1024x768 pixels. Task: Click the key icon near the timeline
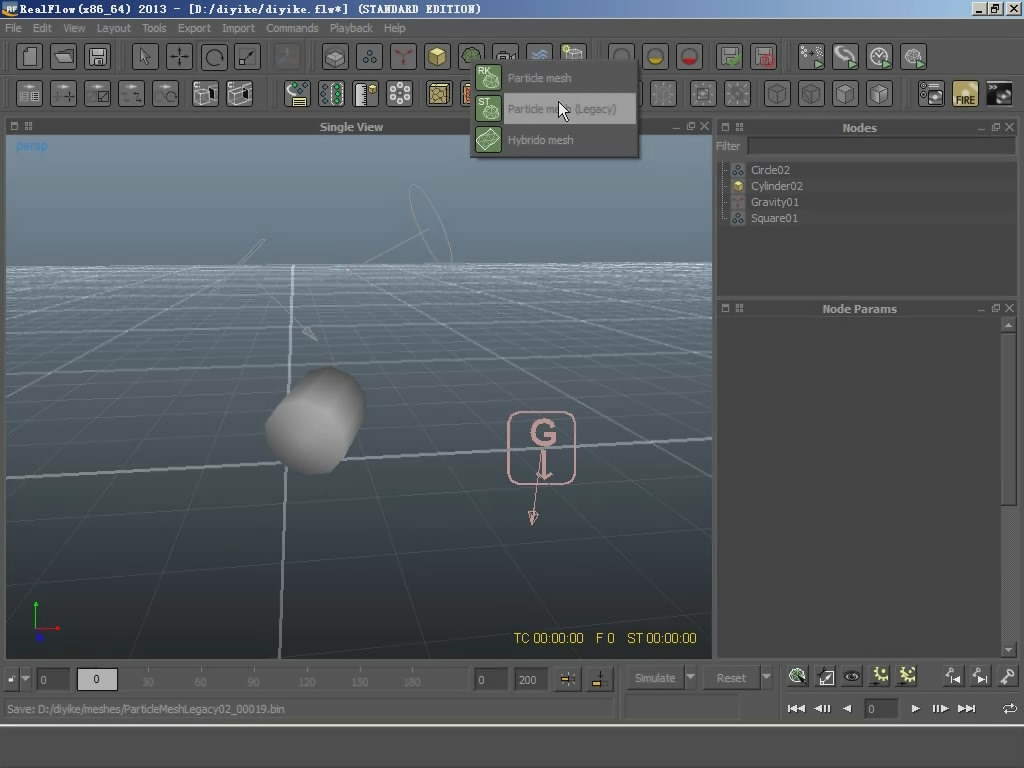[x=1006, y=677]
